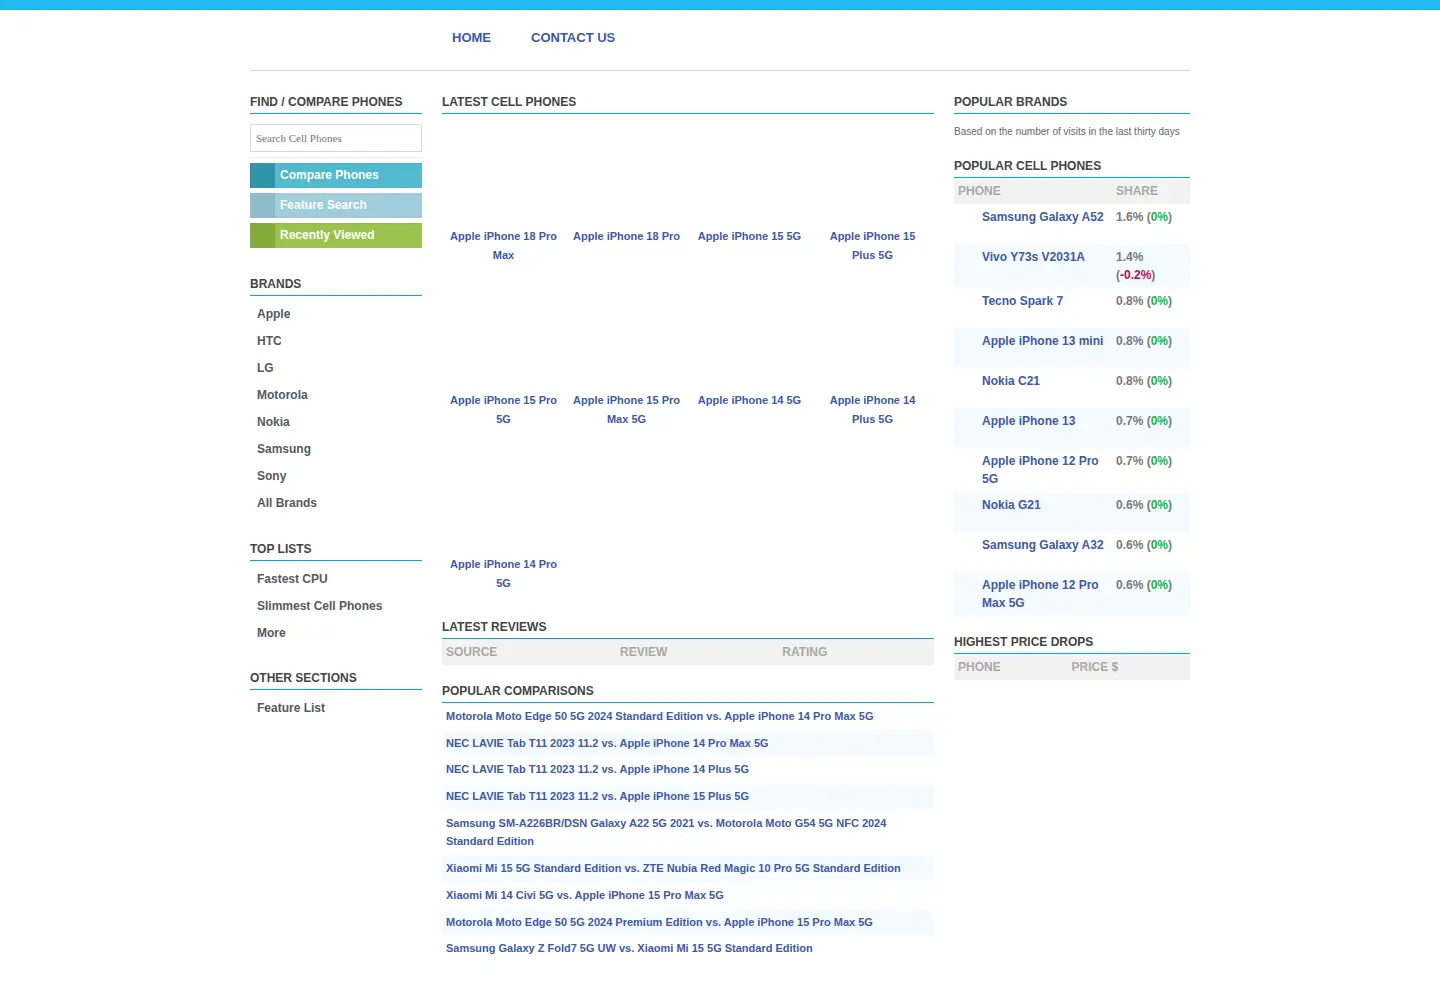Viewport: 1440px width, 1000px height.
Task: Focus the Search Cell Phones field
Action: tap(336, 138)
